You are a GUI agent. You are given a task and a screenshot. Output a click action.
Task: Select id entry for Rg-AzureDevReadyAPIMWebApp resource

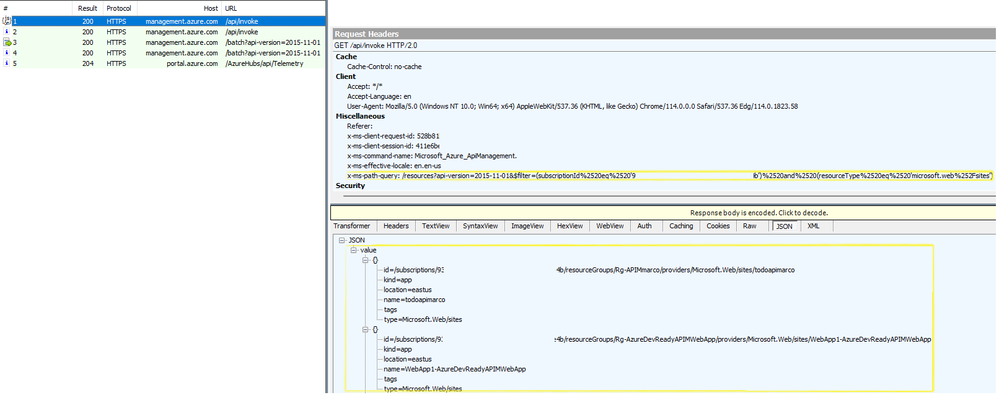pyautogui.click(x=658, y=340)
